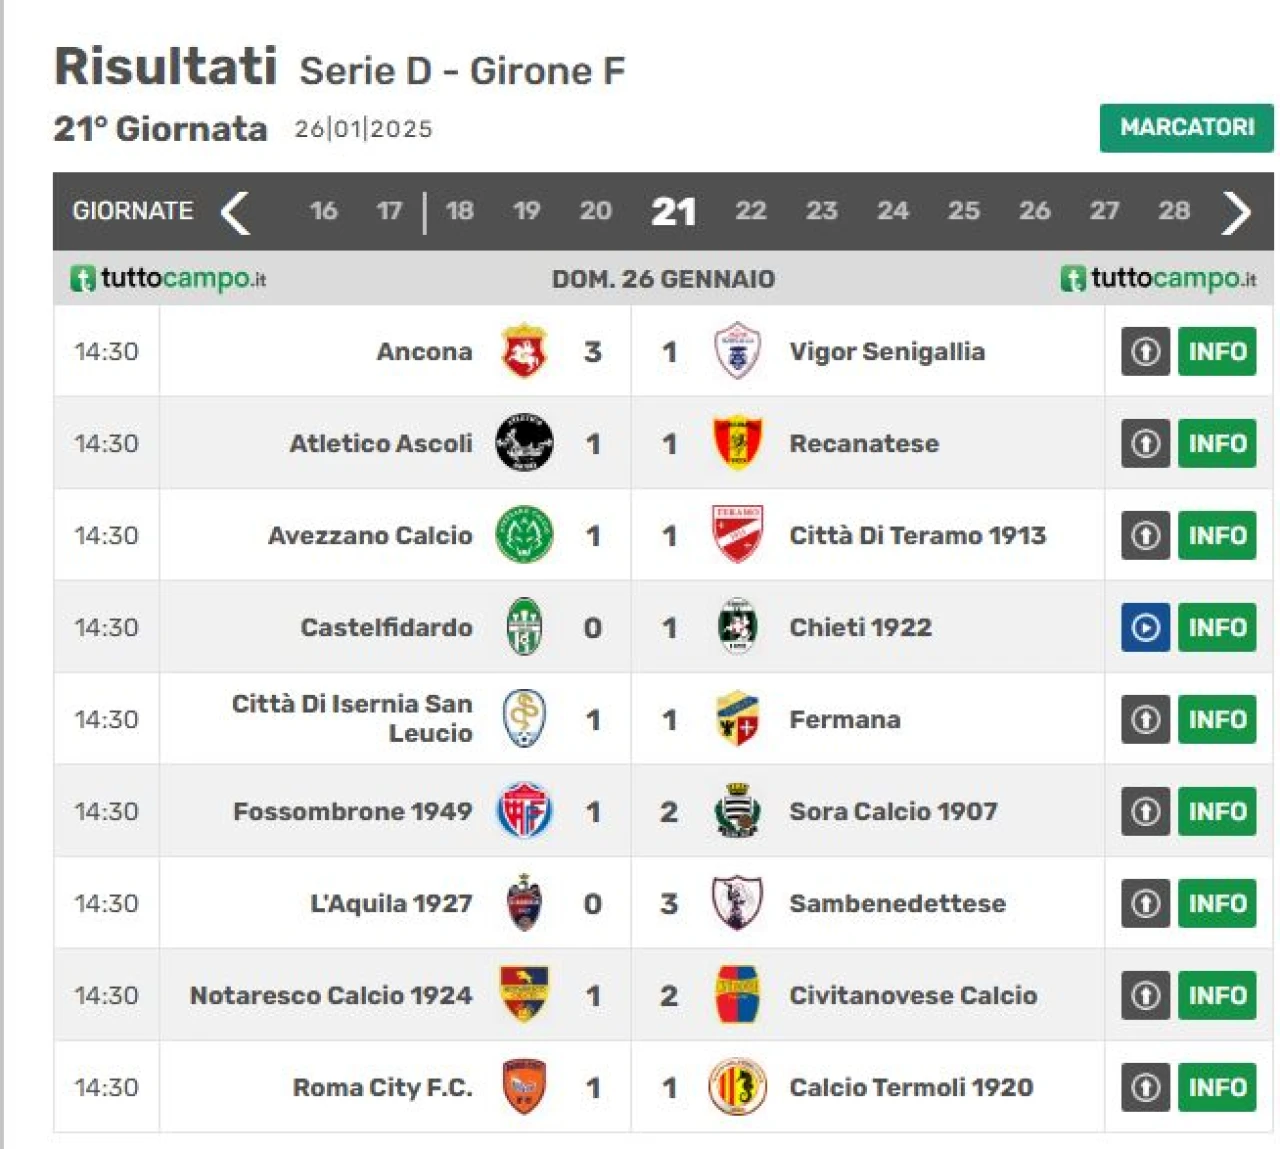Viewport: 1280px width, 1149px height.
Task: Select giornata 22 tab
Action: [750, 211]
